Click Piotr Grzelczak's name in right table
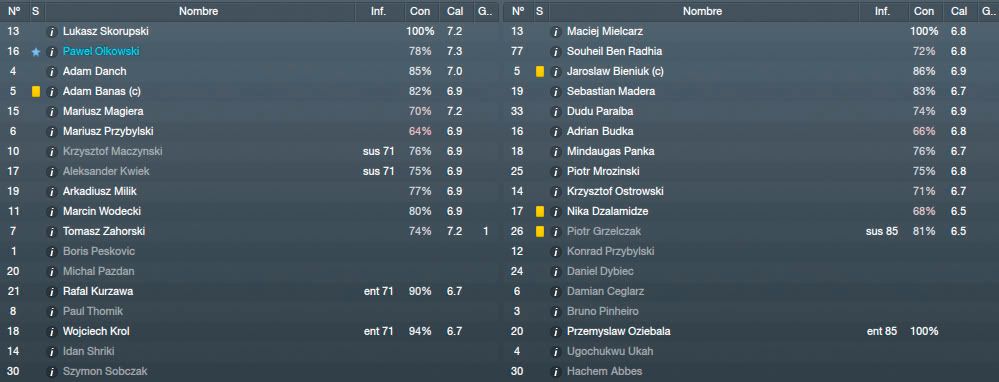This screenshot has height=382, width=999. coord(603,231)
